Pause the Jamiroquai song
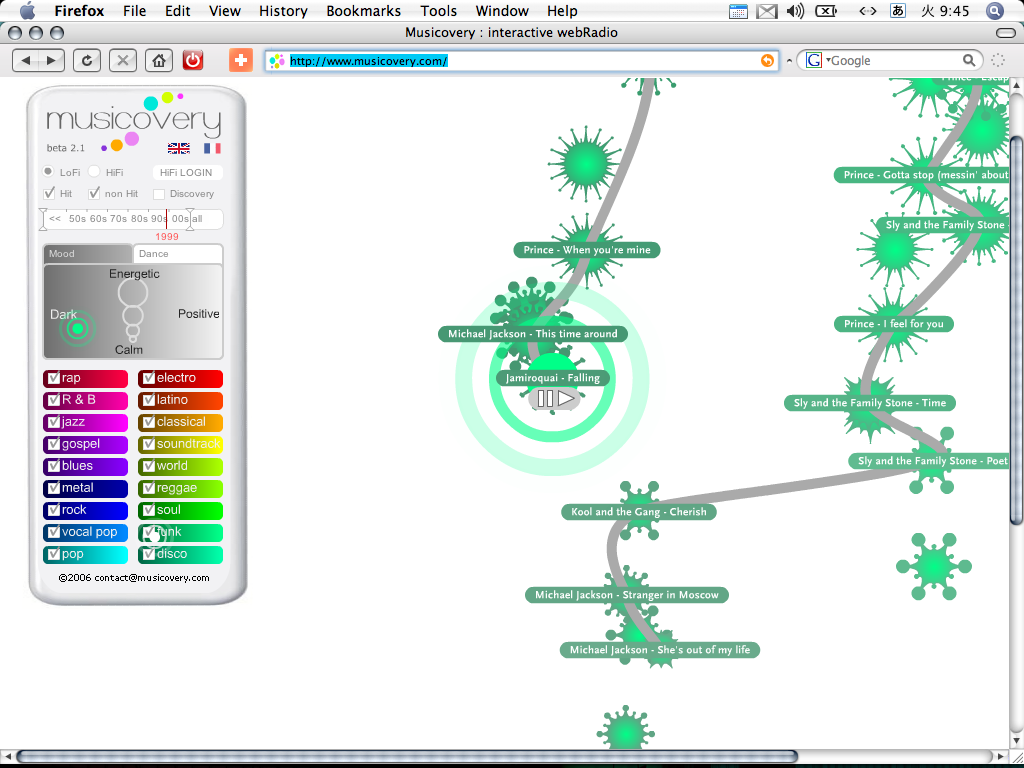 pos(545,398)
